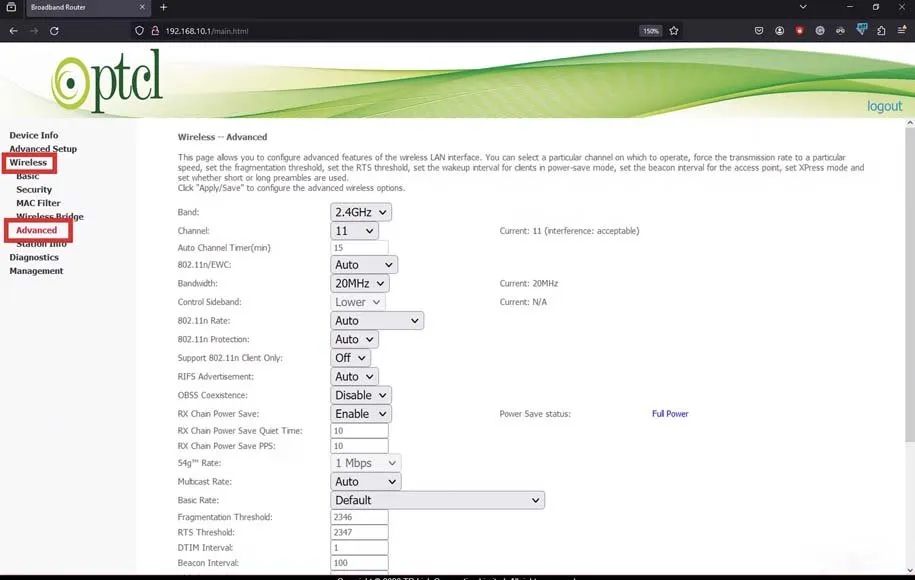Open the Firefox application menu
Viewport: 915px width, 580px height.
coord(901,31)
